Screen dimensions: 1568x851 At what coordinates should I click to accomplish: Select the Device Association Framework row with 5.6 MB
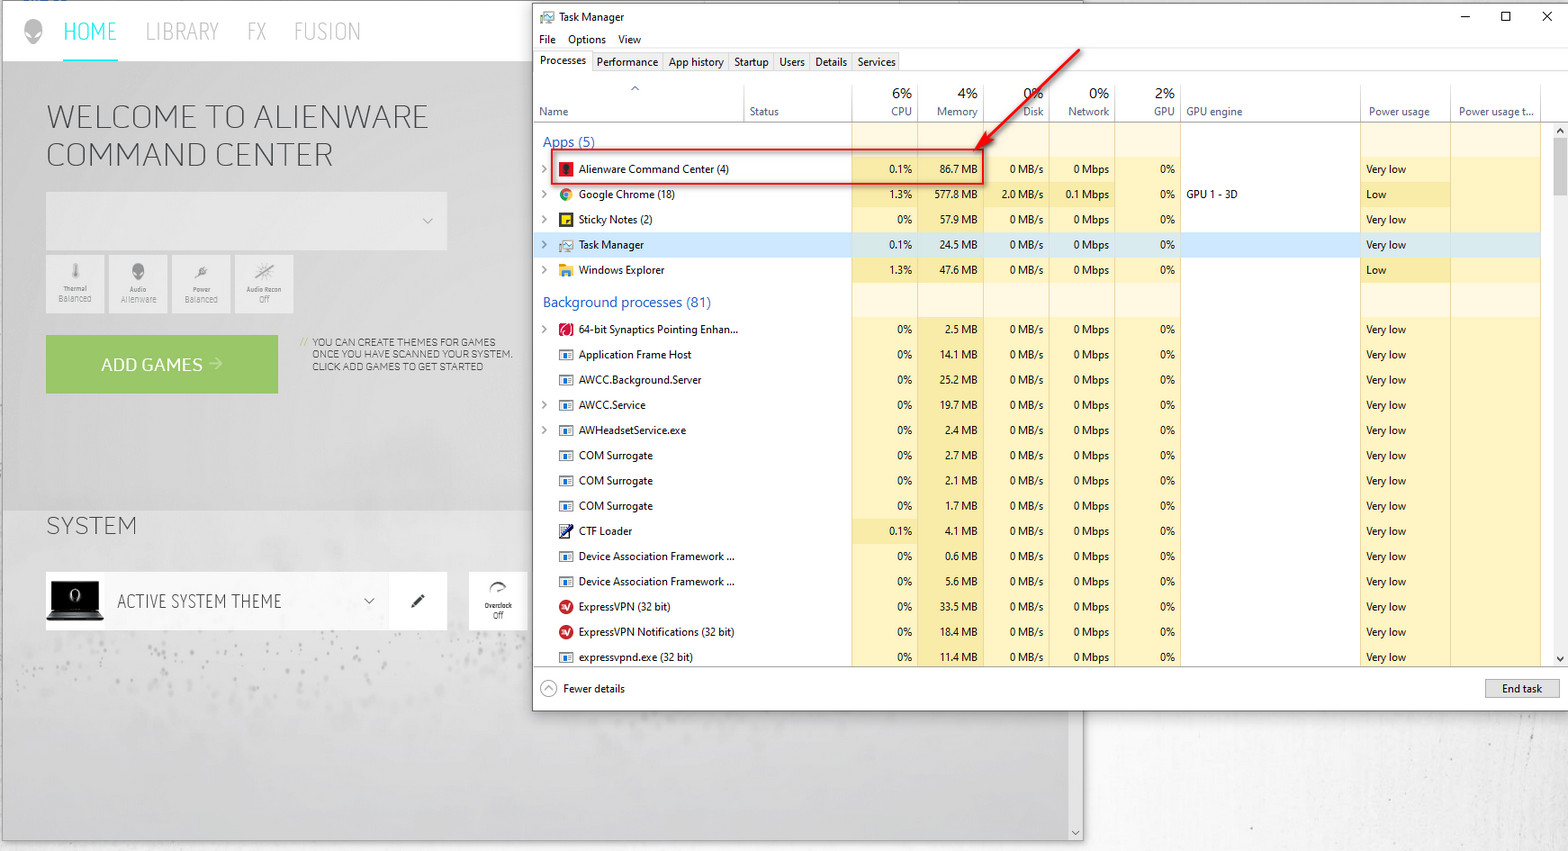[1037, 582]
